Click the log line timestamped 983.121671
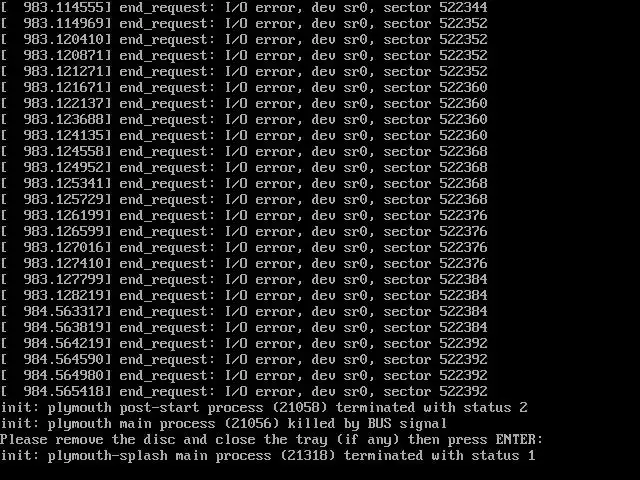Viewport: 640px width, 480px height. tap(244, 88)
